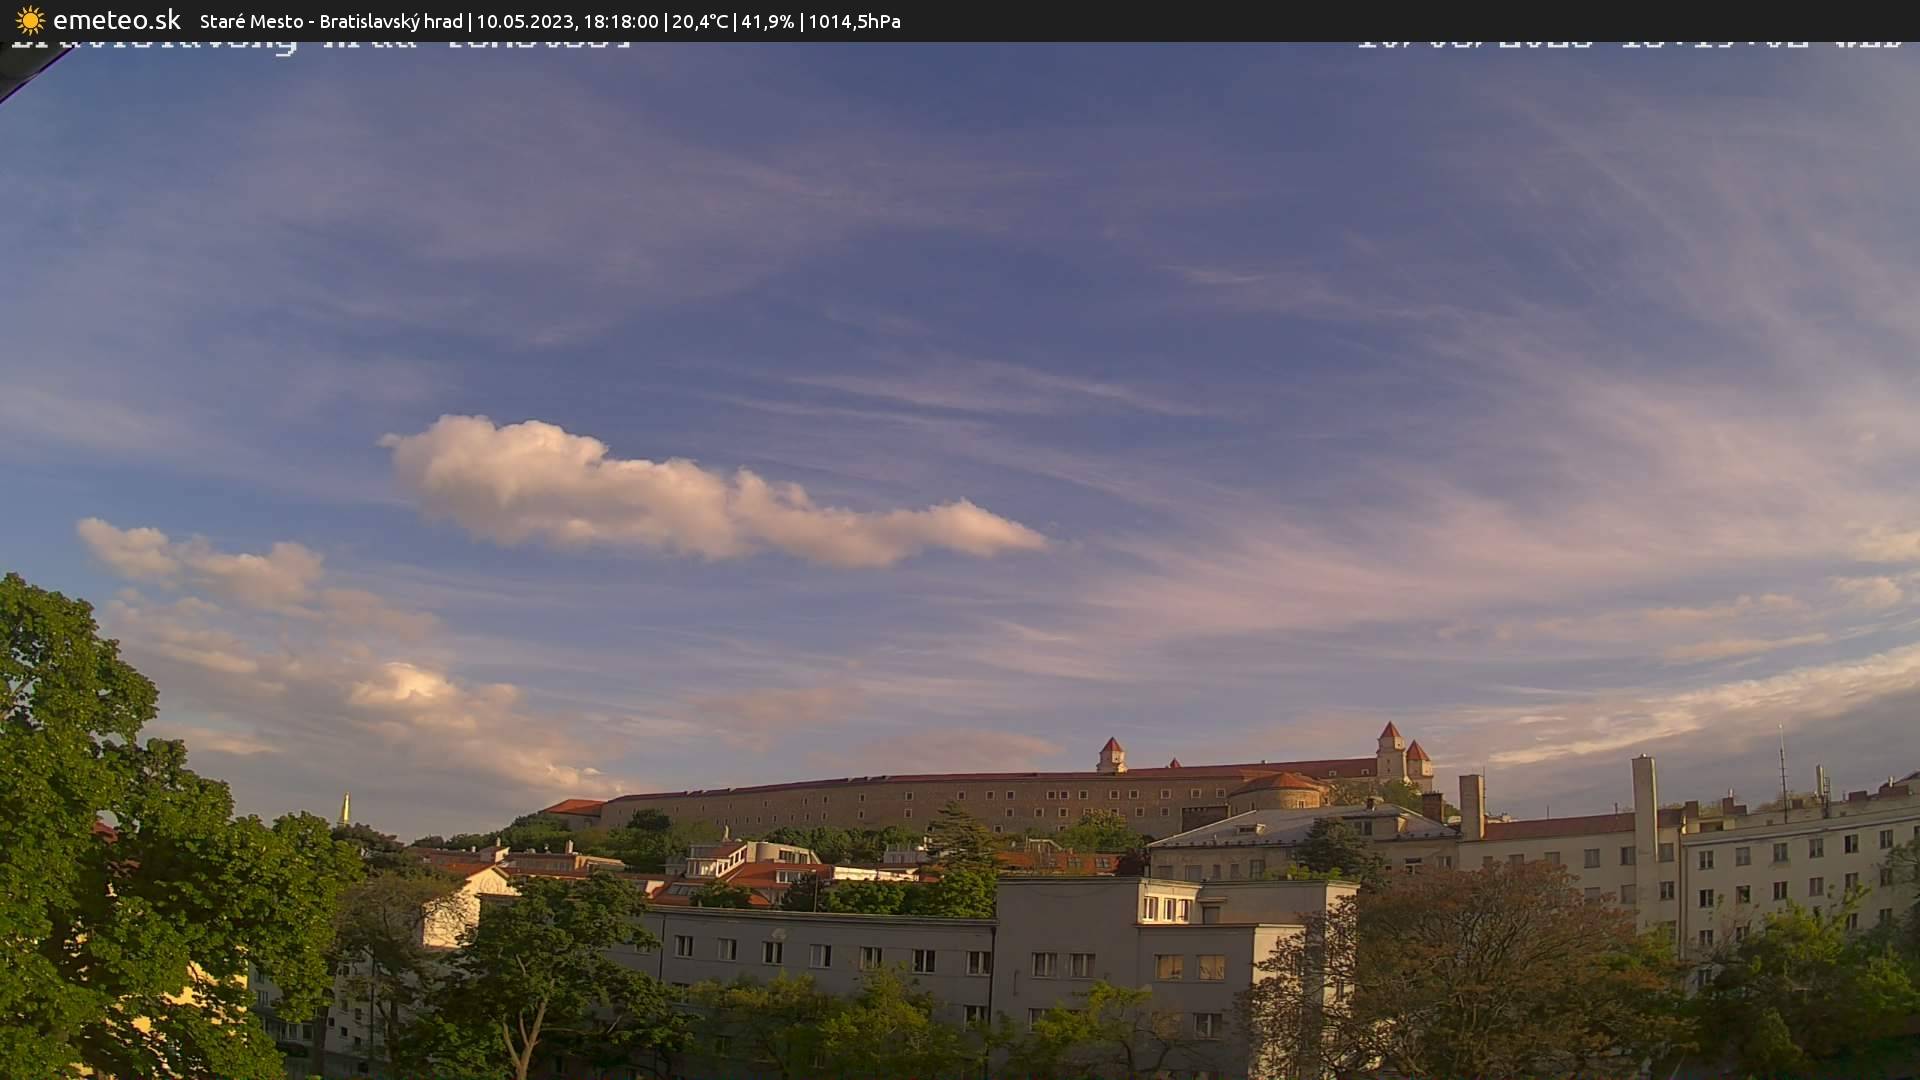Click the date '10.05.2023' in the header
Image resolution: width=1920 pixels, height=1080 pixels.
pos(530,20)
